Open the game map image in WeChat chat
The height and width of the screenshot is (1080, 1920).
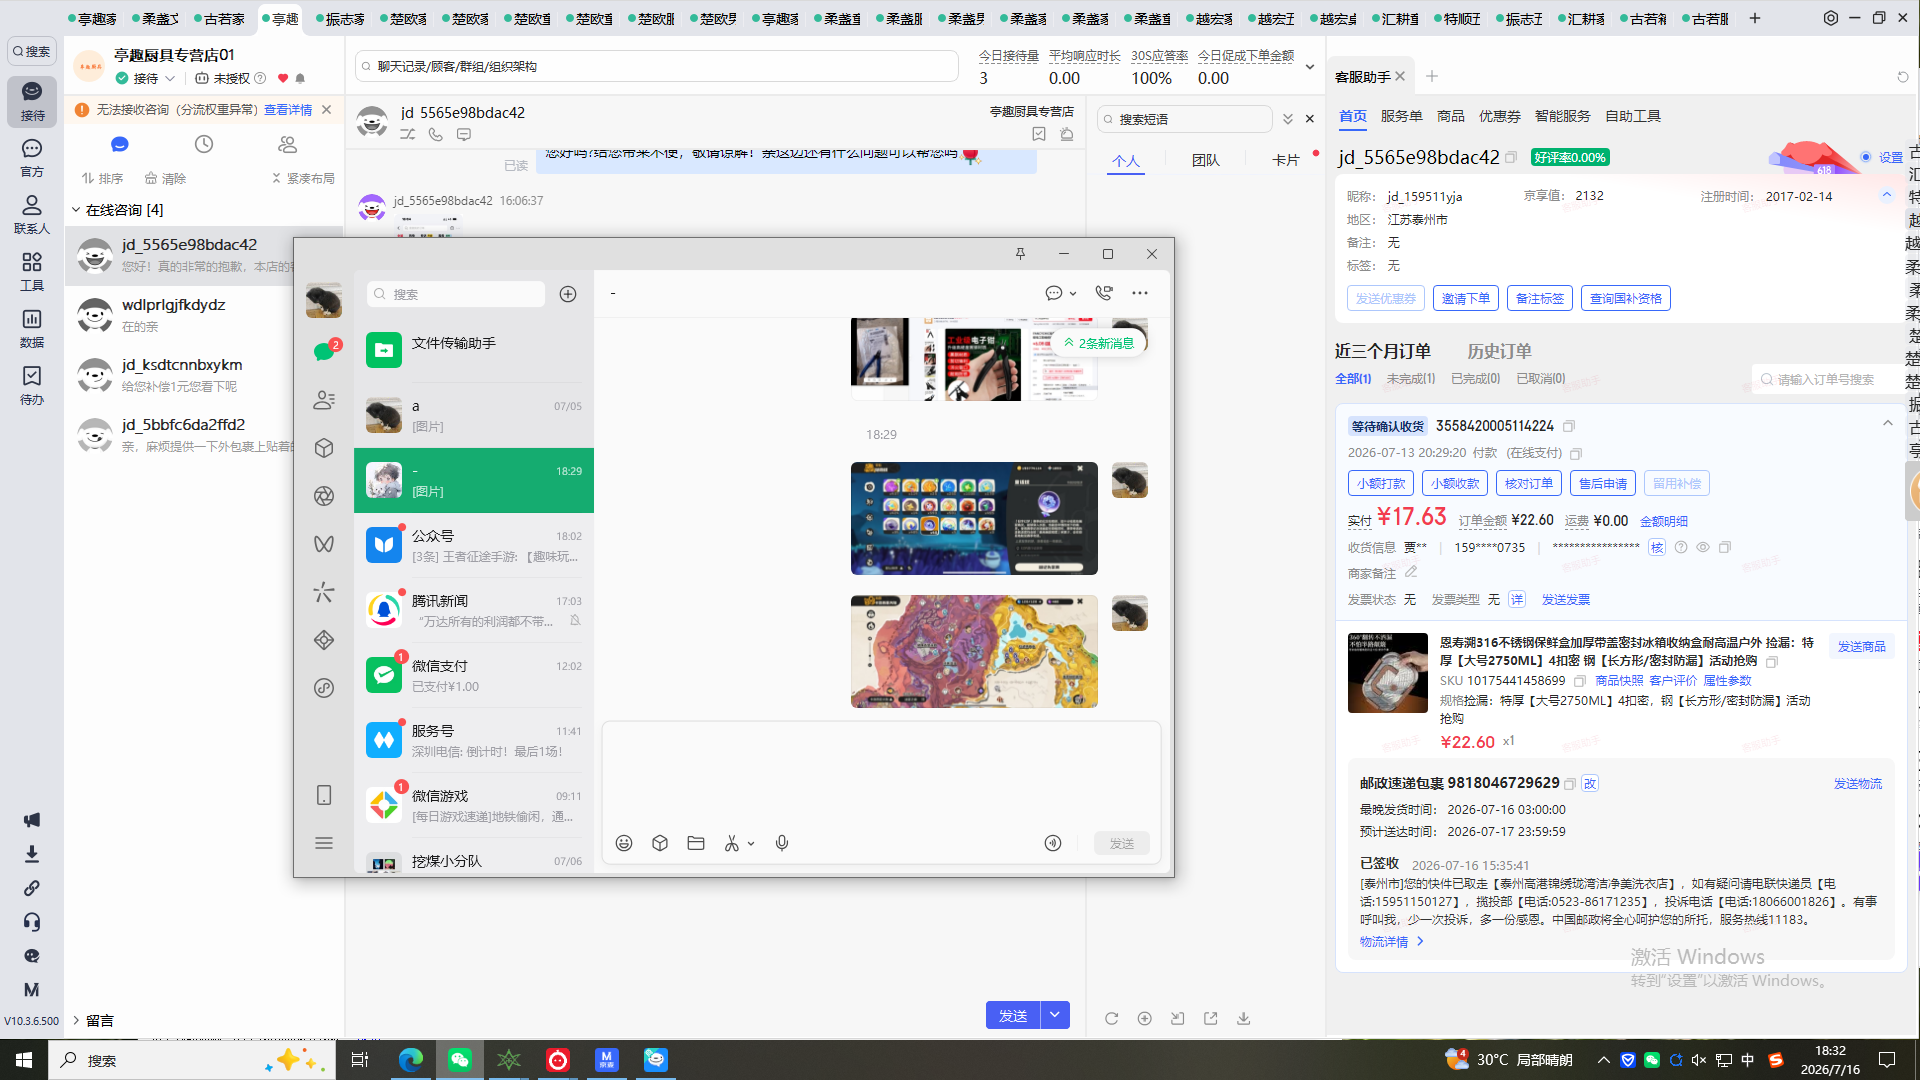tap(974, 651)
